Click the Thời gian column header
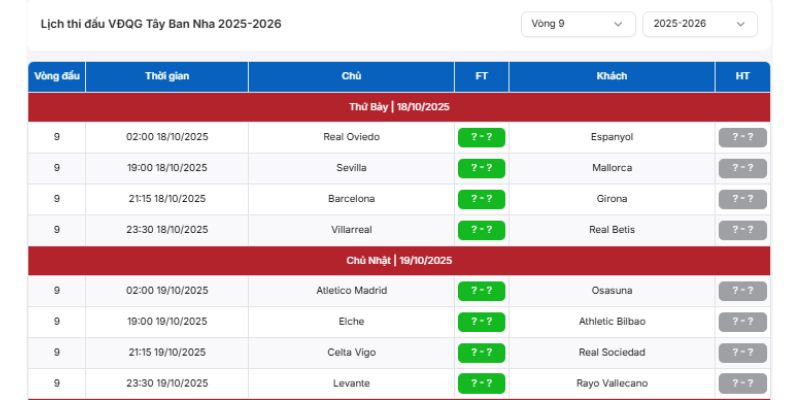The image size is (800, 400). pyautogui.click(x=167, y=76)
